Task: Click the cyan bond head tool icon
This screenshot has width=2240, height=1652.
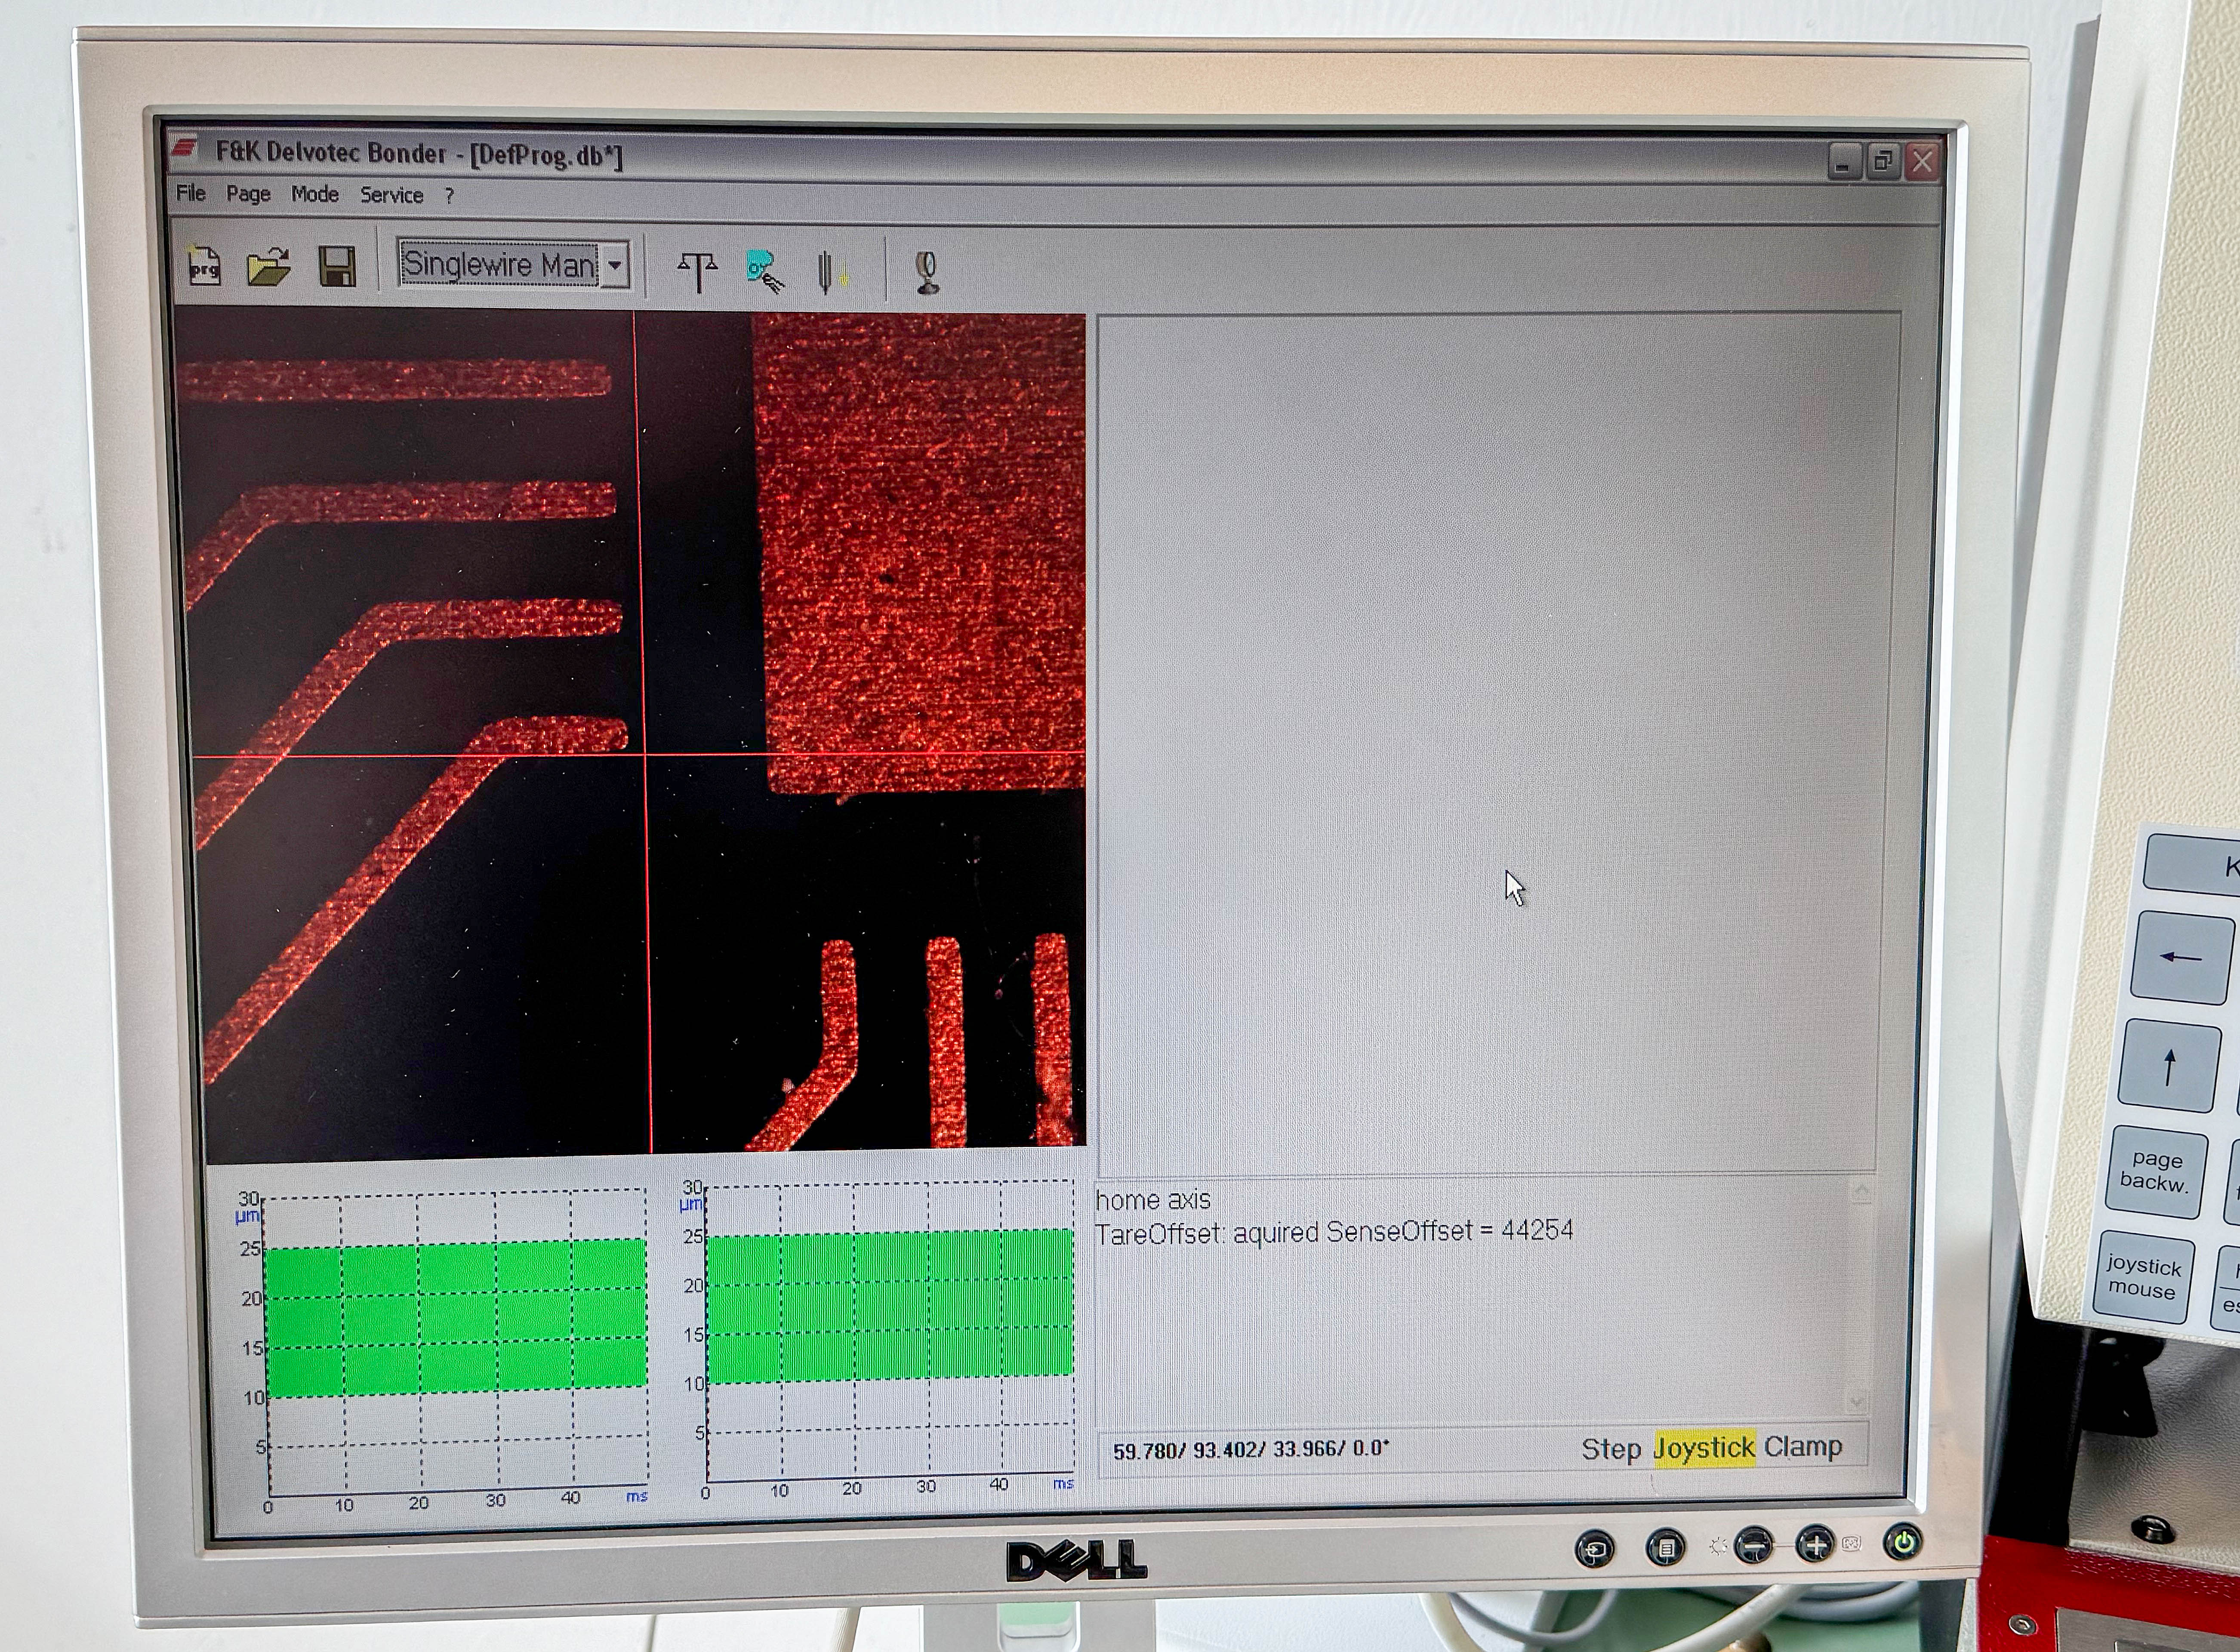Action: (x=764, y=271)
